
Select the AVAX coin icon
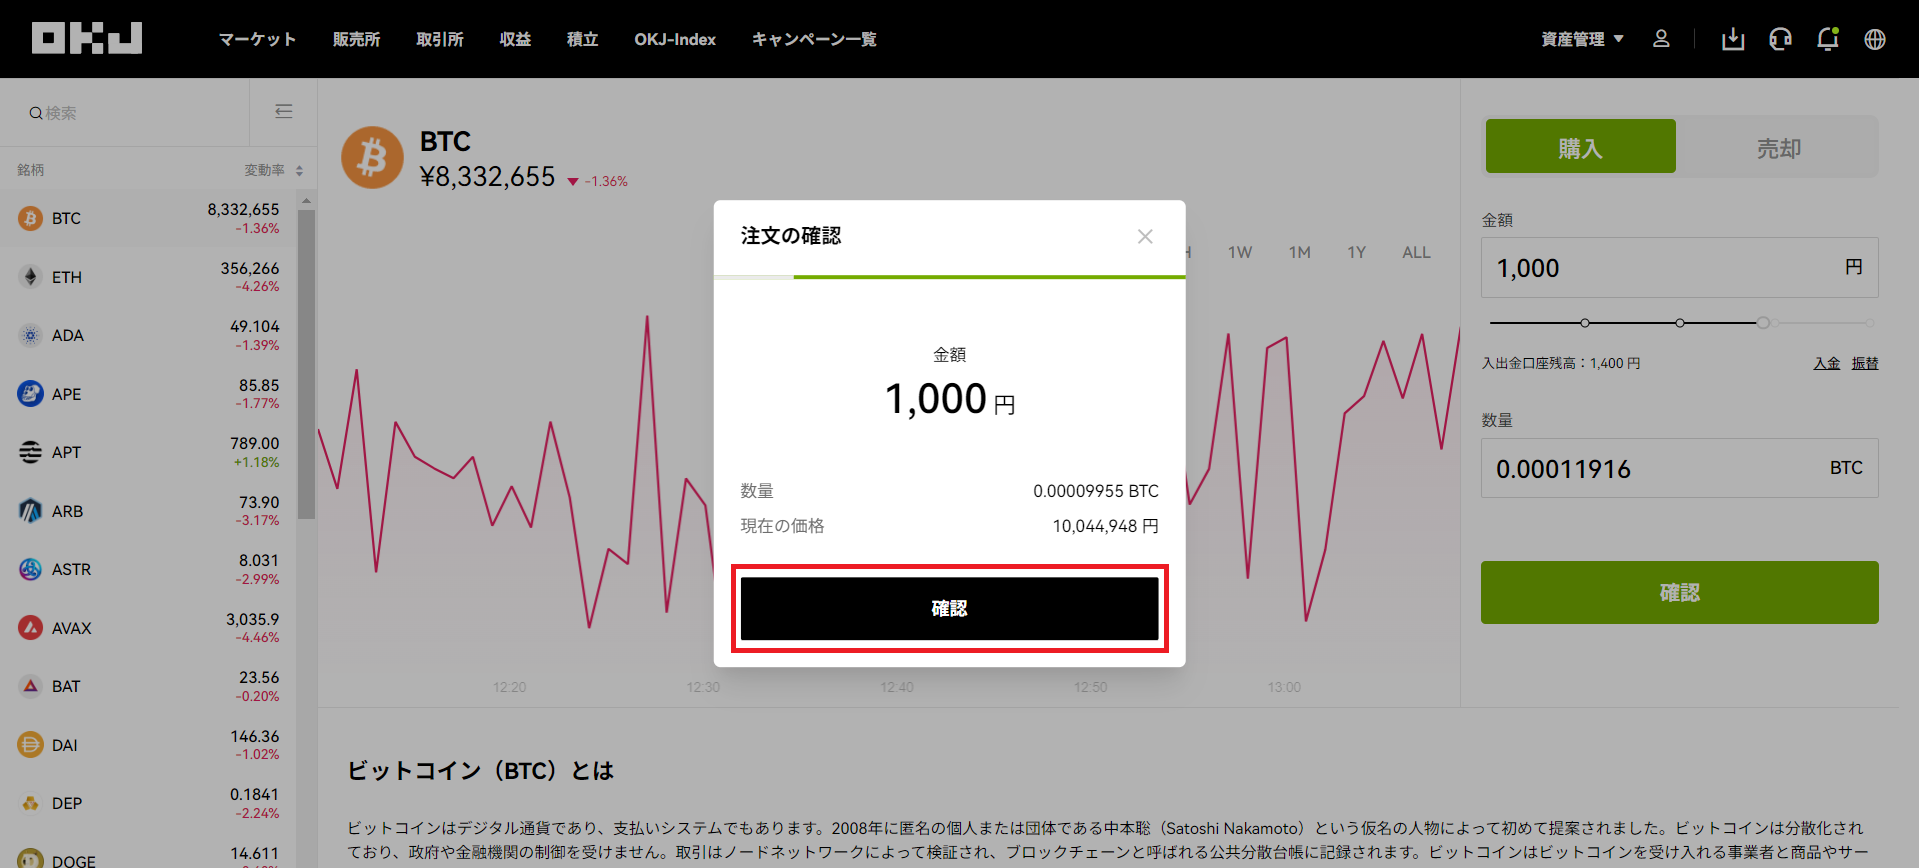click(x=30, y=628)
